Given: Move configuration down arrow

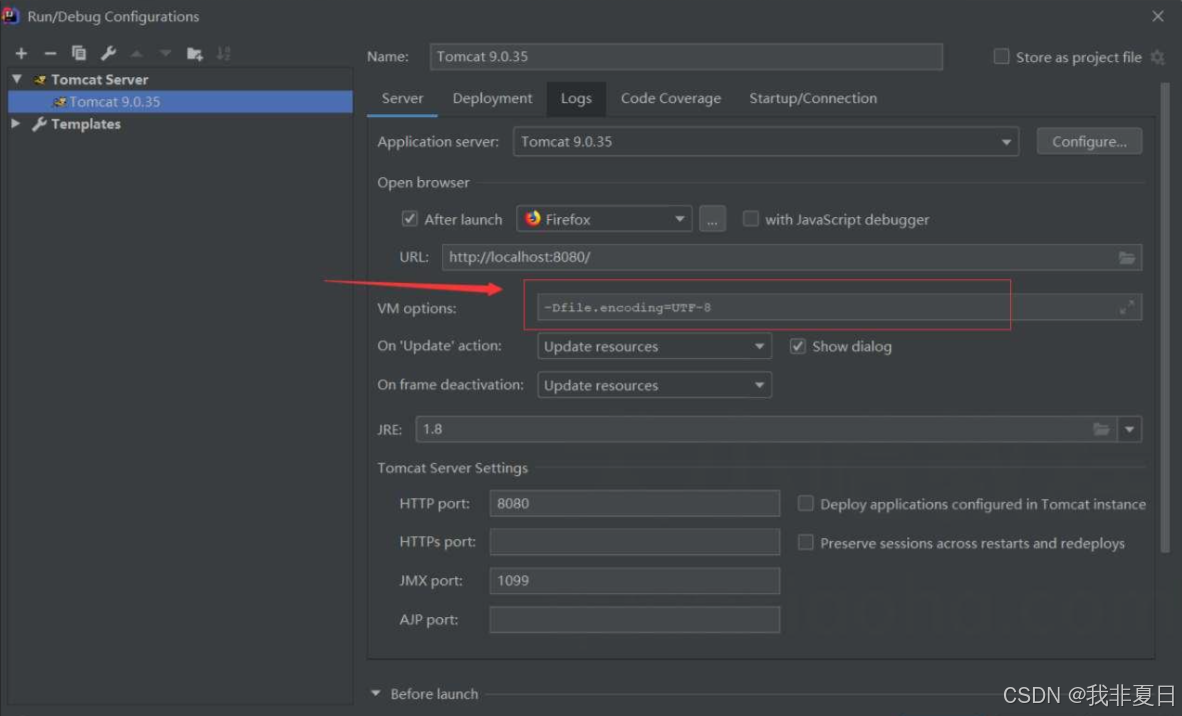Looking at the screenshot, I should [165, 54].
